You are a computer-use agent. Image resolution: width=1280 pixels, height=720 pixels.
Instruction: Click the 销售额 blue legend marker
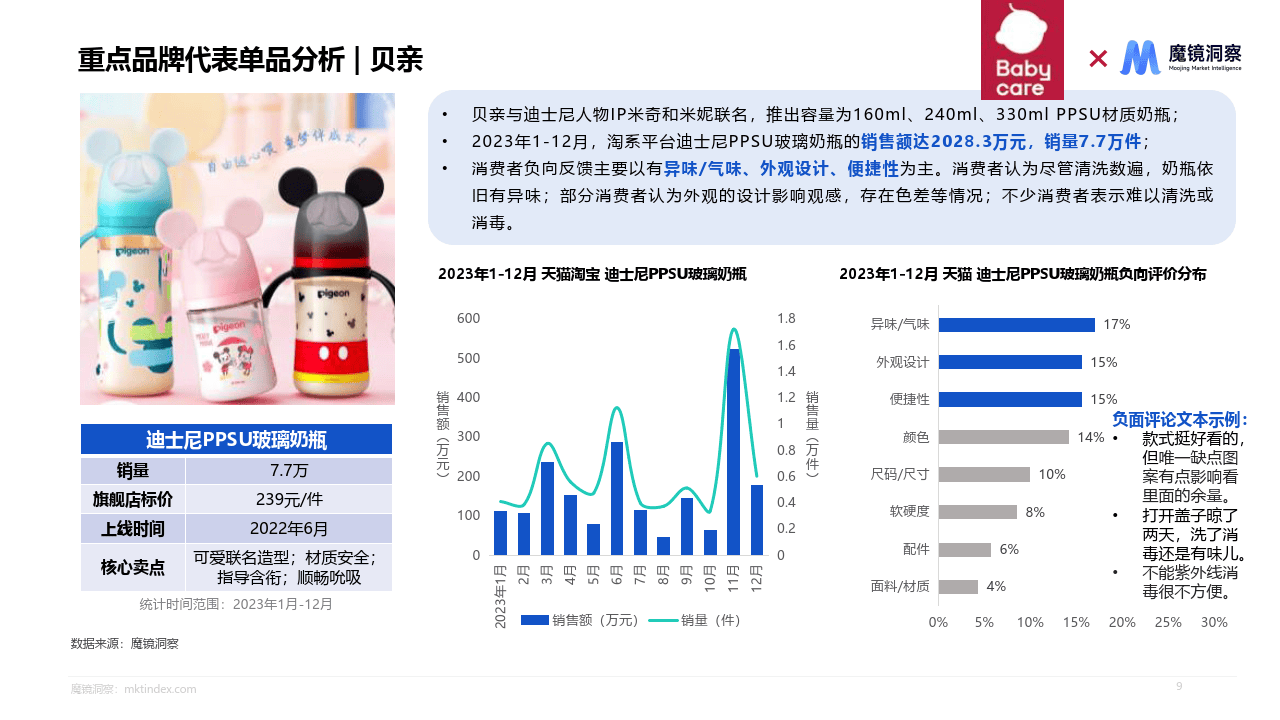pyautogui.click(x=534, y=620)
